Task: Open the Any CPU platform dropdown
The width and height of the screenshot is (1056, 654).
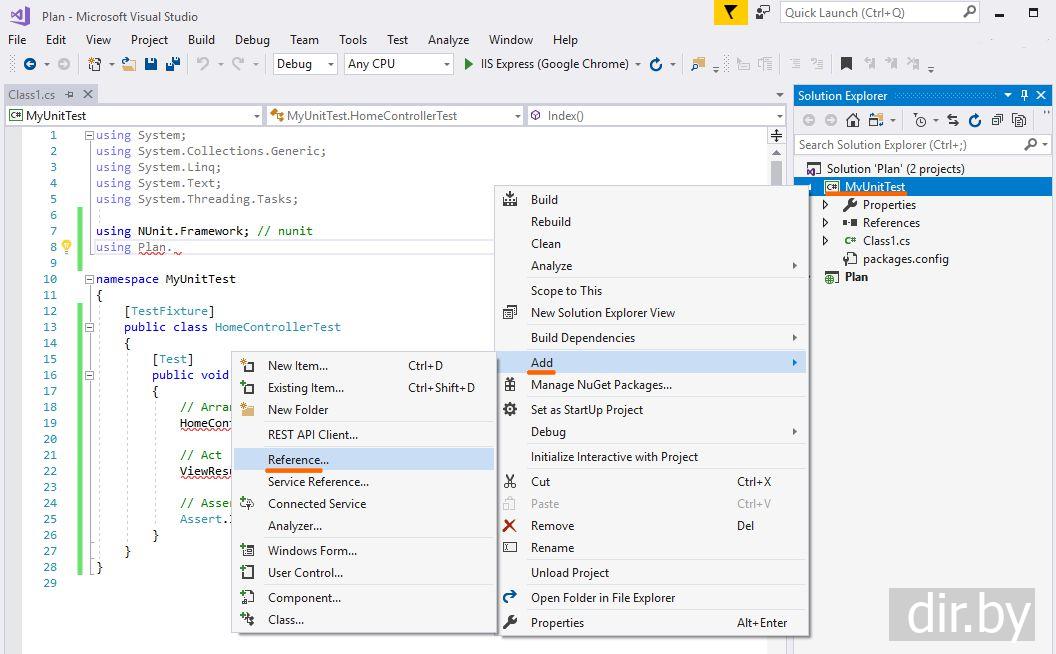Action: (x=399, y=64)
